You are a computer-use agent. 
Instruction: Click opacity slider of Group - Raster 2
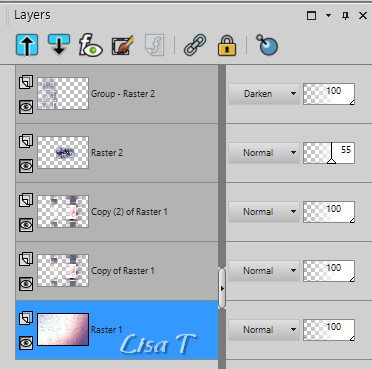click(329, 94)
